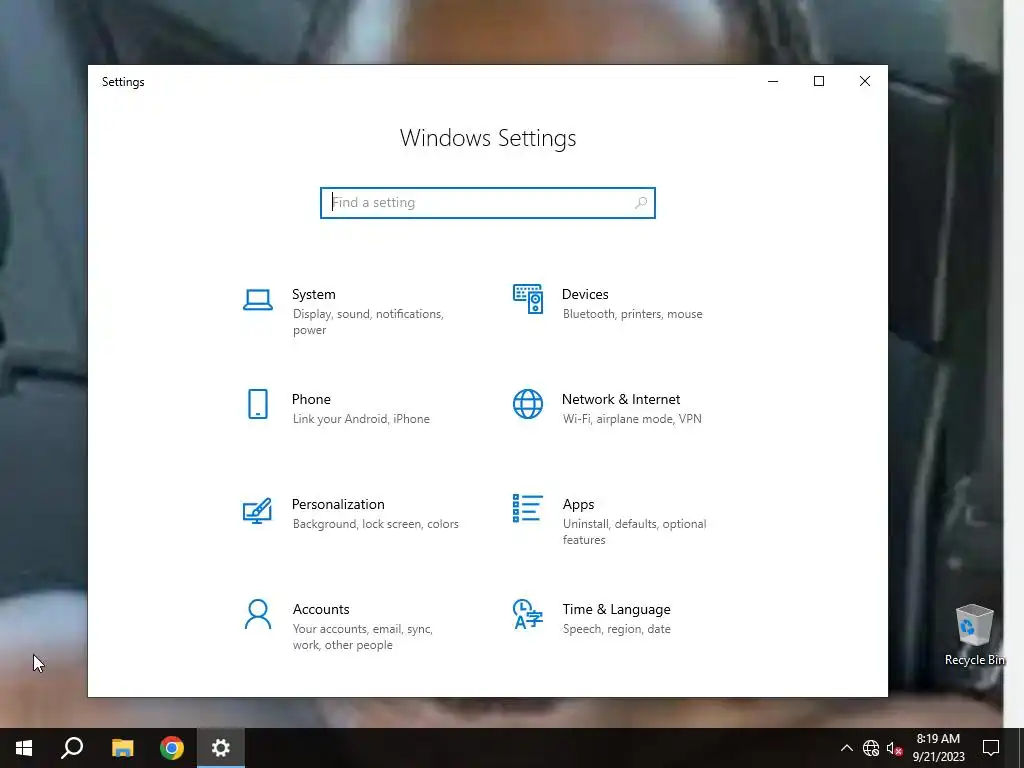Screen dimensions: 1024x768
Task: Open the Devices keyboard and speaker icon
Action: [x=528, y=299]
